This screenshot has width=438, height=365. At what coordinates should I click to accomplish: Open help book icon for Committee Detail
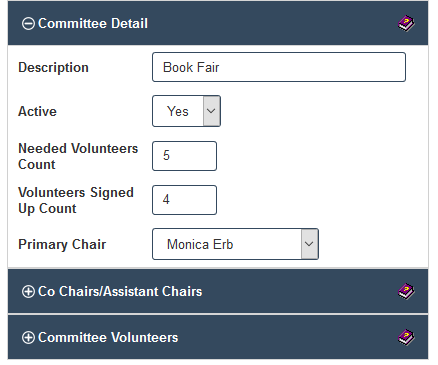(x=406, y=24)
